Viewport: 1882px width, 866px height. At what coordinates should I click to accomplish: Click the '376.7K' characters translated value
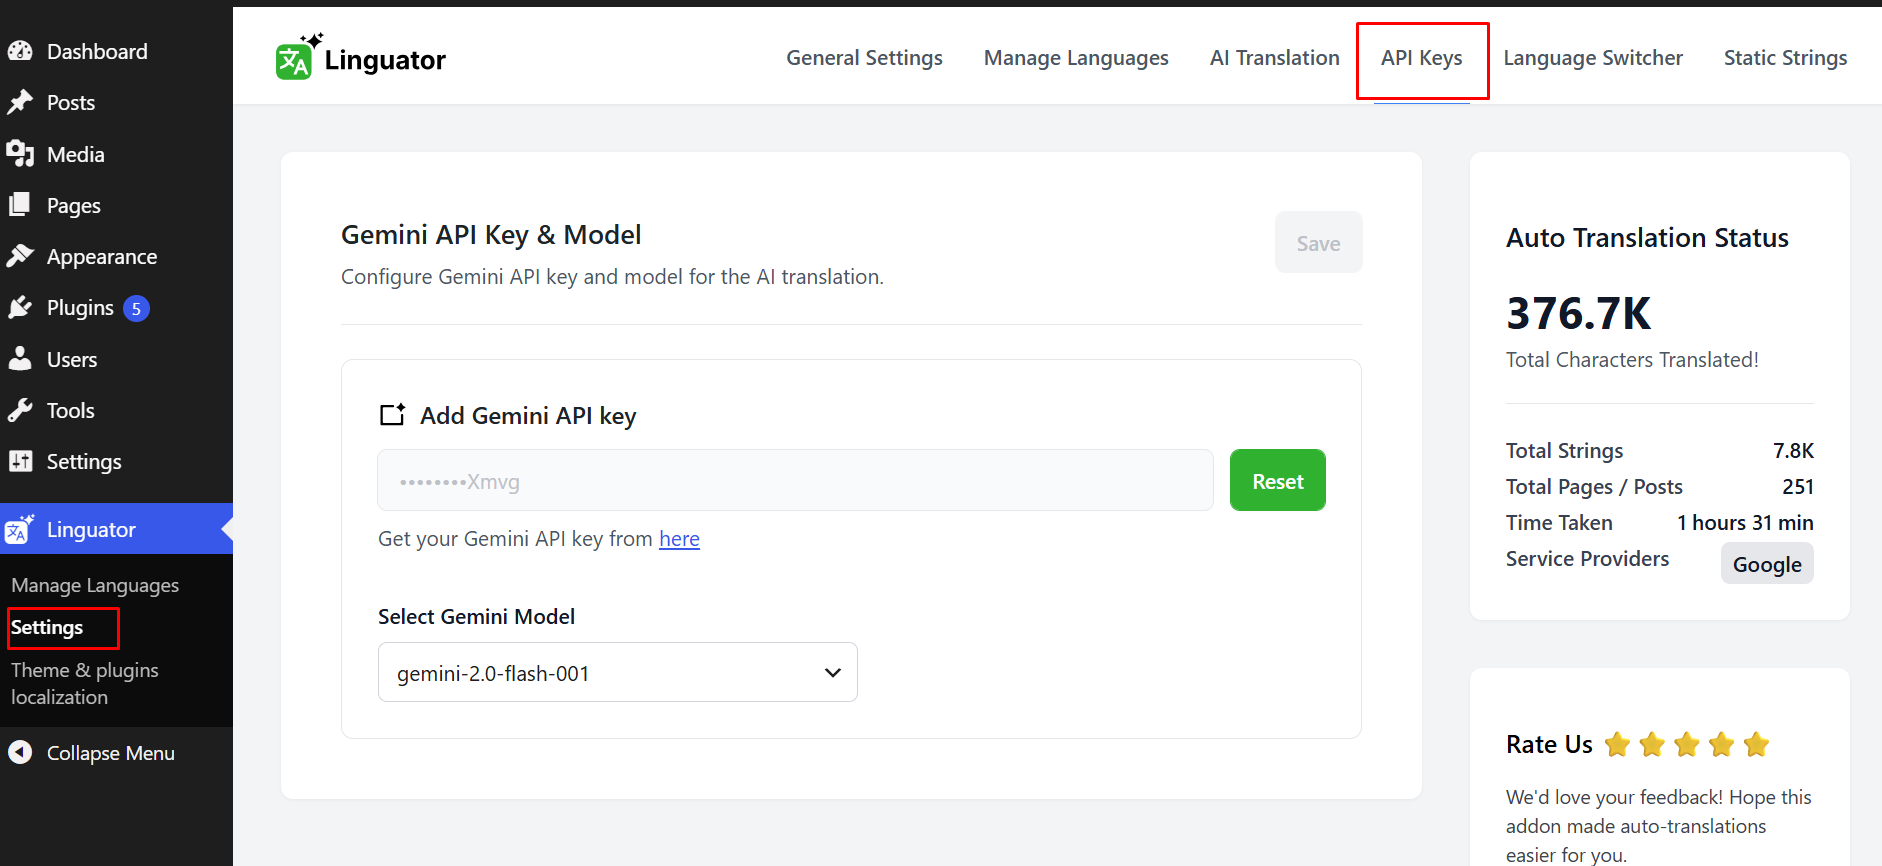1578,314
